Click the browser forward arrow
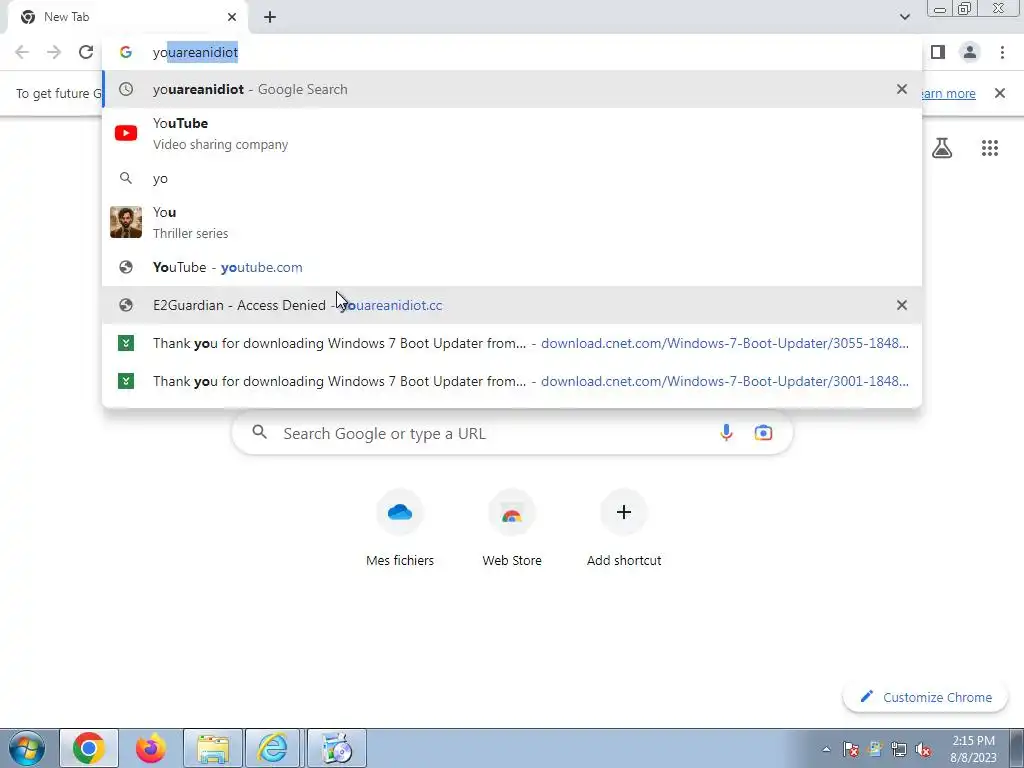The image size is (1024, 768). (x=54, y=52)
